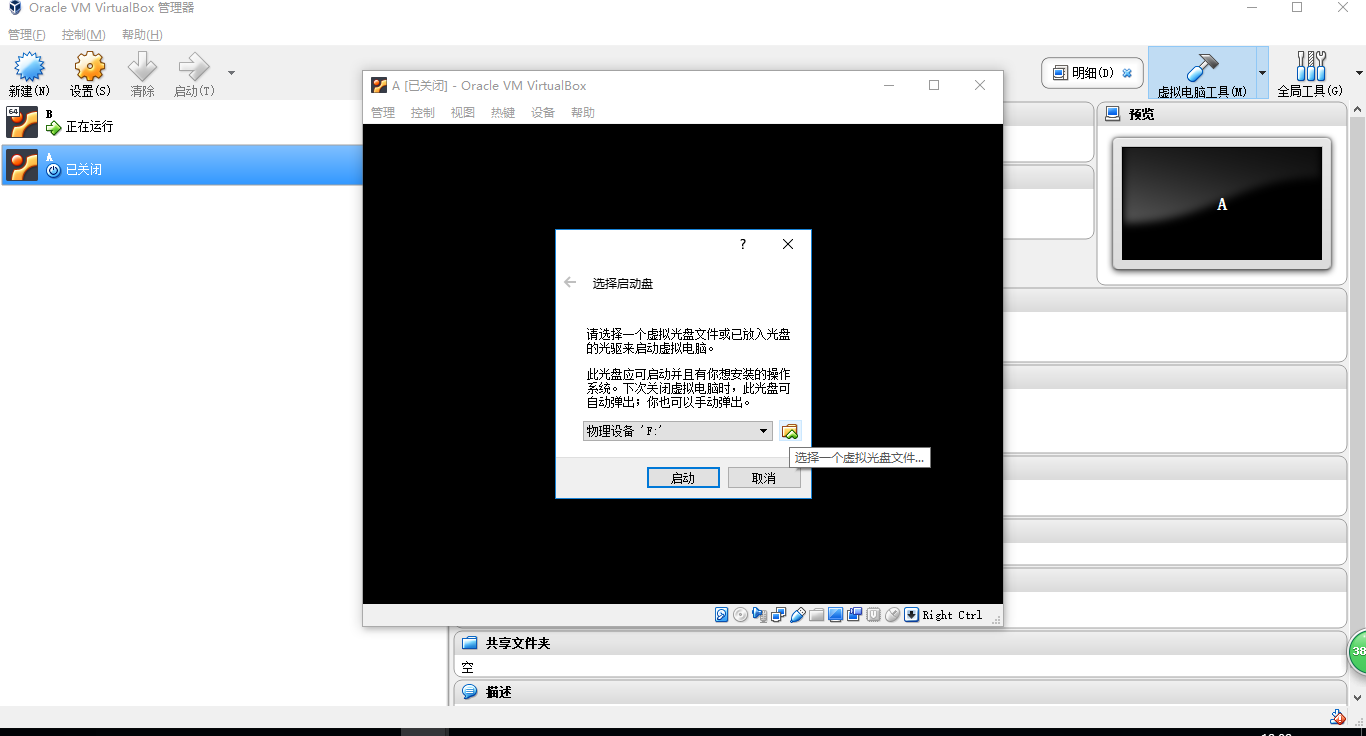The width and height of the screenshot is (1366, 736).
Task: Select virtual machine B in the list
Action: (x=181, y=122)
